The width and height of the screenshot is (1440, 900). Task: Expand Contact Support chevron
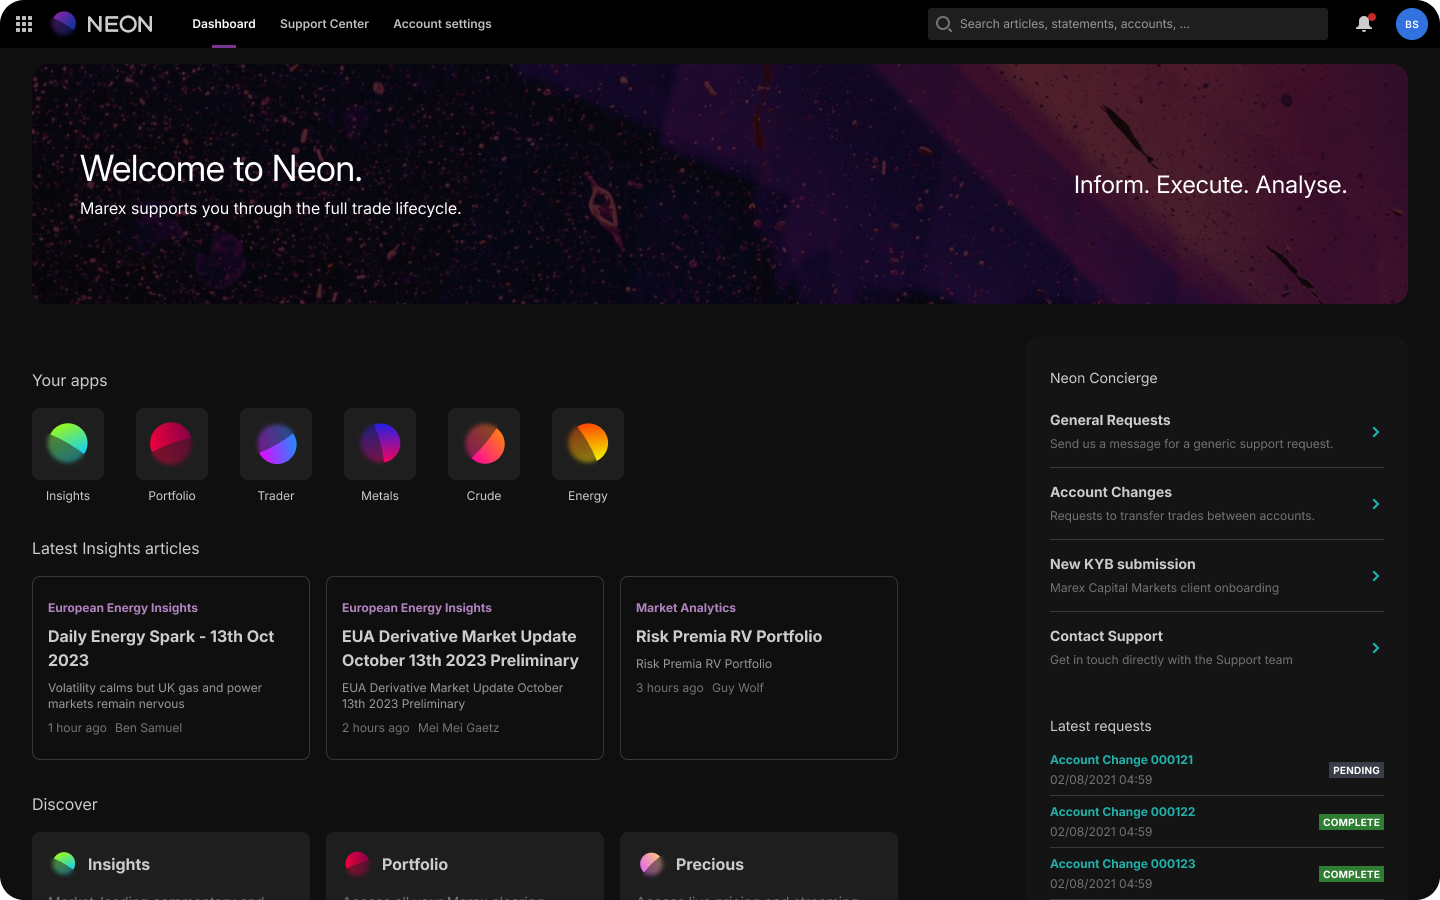click(1376, 648)
